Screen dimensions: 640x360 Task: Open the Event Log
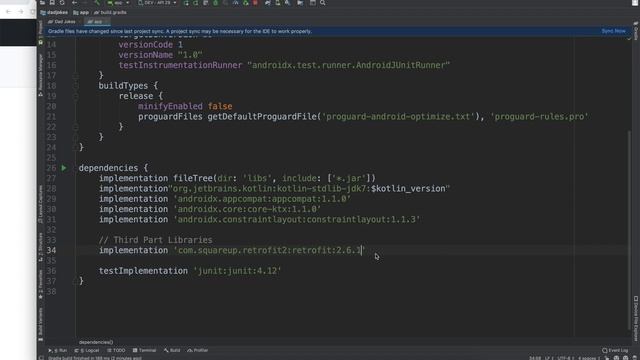pyautogui.click(x=615, y=350)
